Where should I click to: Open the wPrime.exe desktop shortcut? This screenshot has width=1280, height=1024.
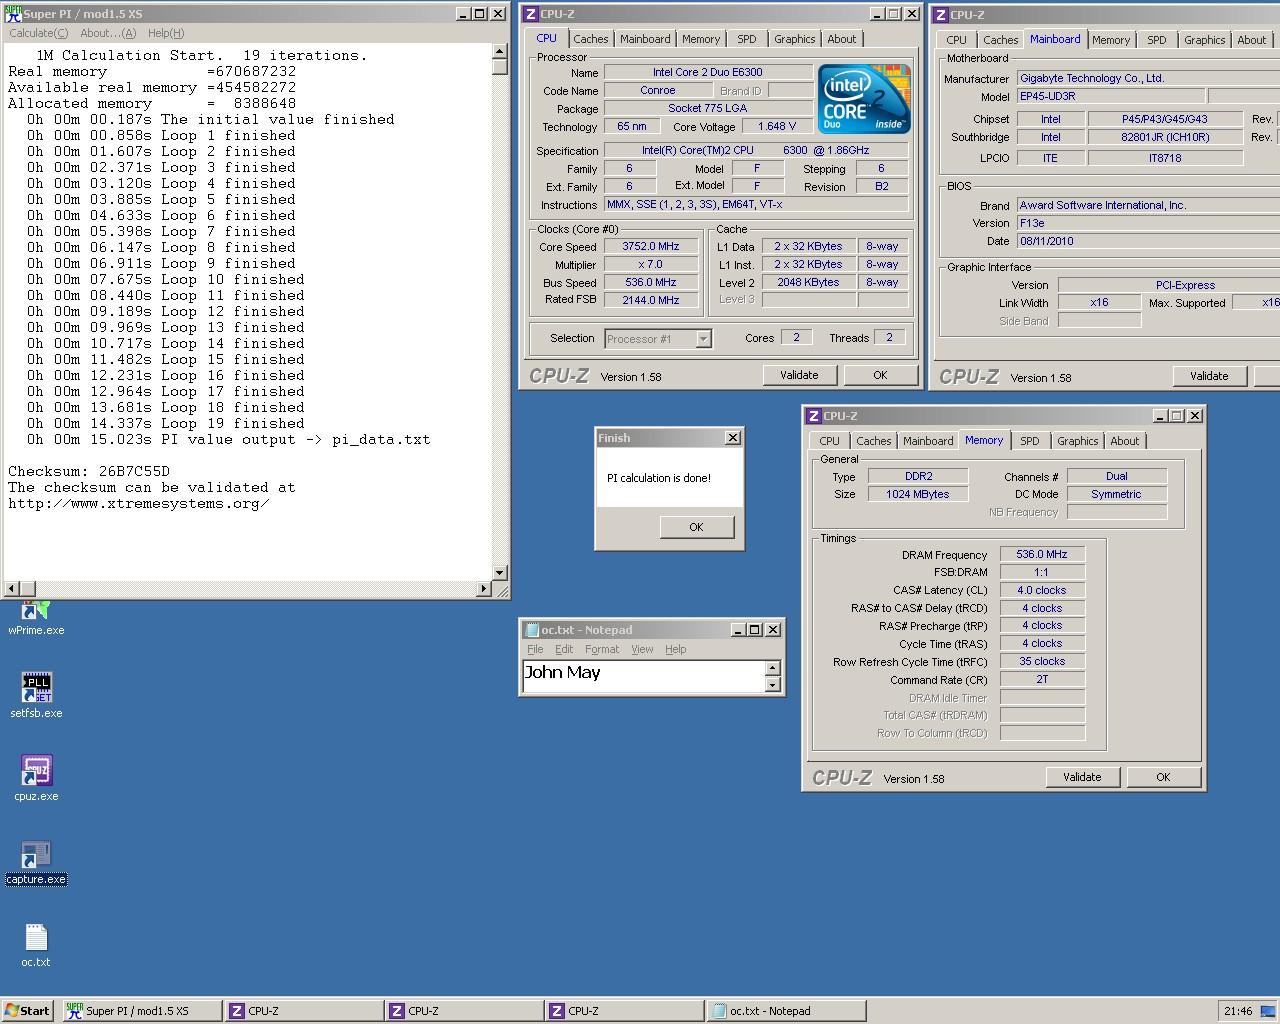(36, 617)
